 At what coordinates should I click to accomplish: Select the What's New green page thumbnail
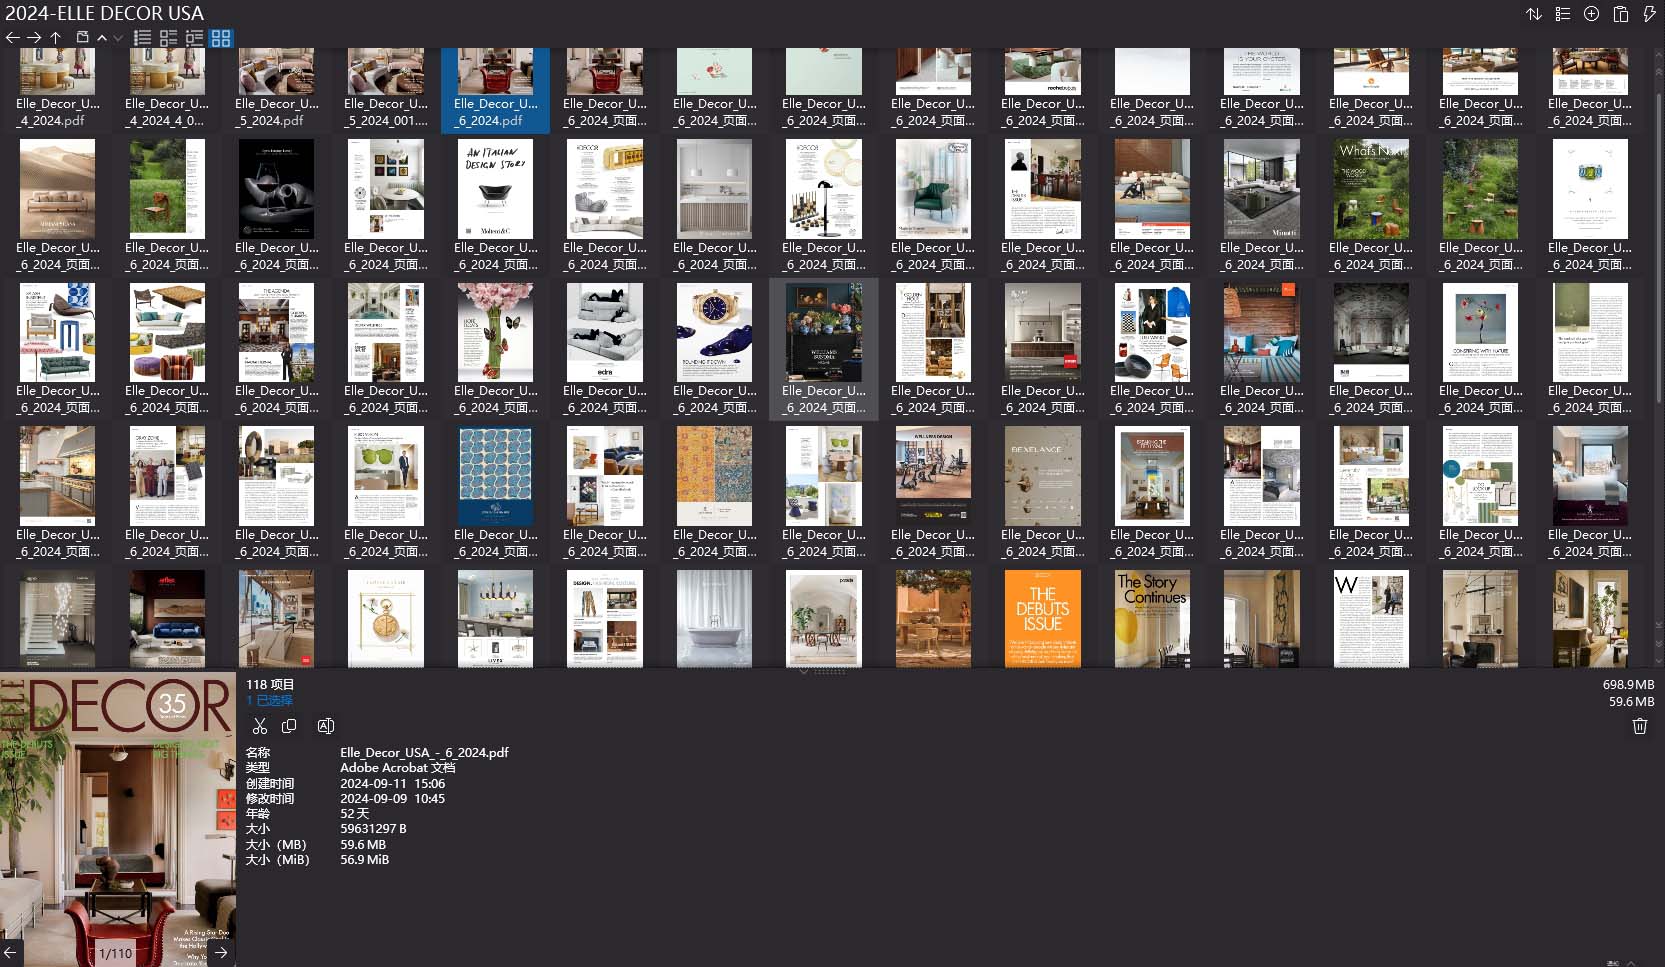tap(1371, 188)
